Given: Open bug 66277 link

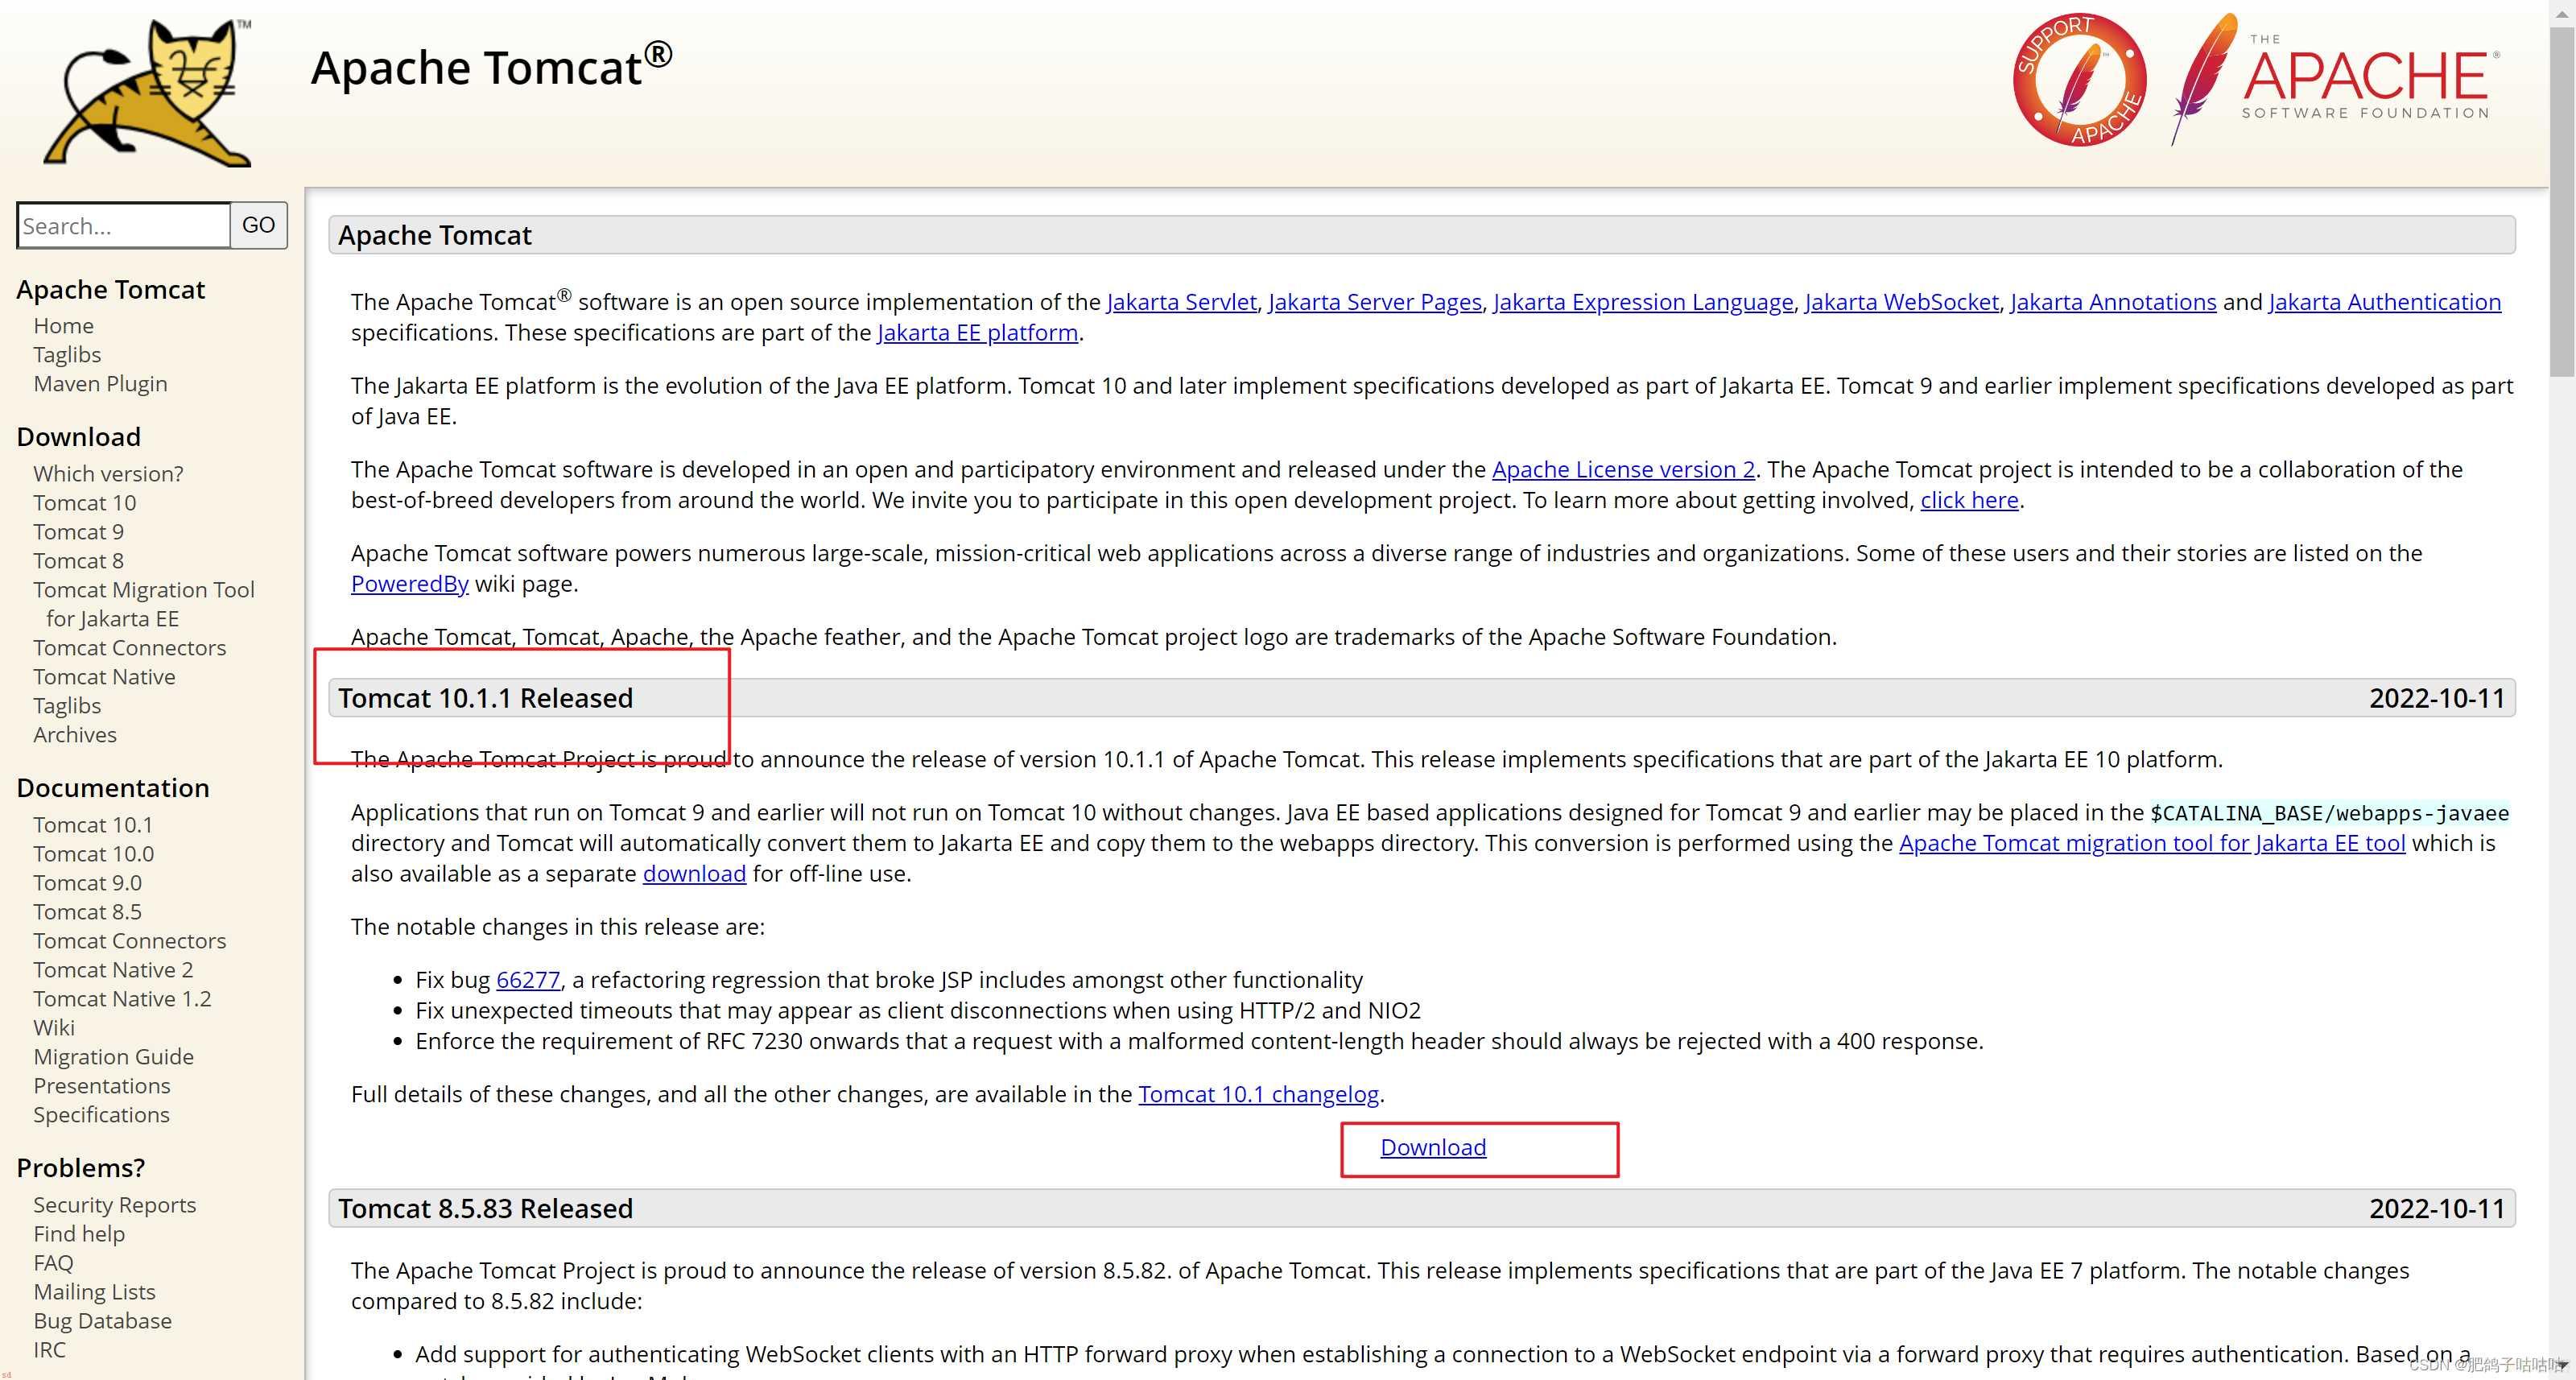Looking at the screenshot, I should (528, 980).
